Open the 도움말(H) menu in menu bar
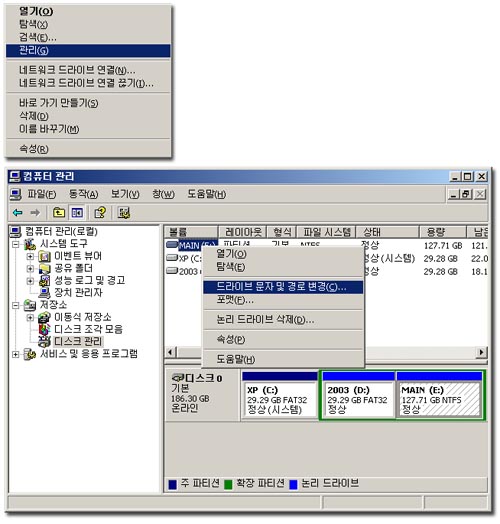 tap(207, 194)
